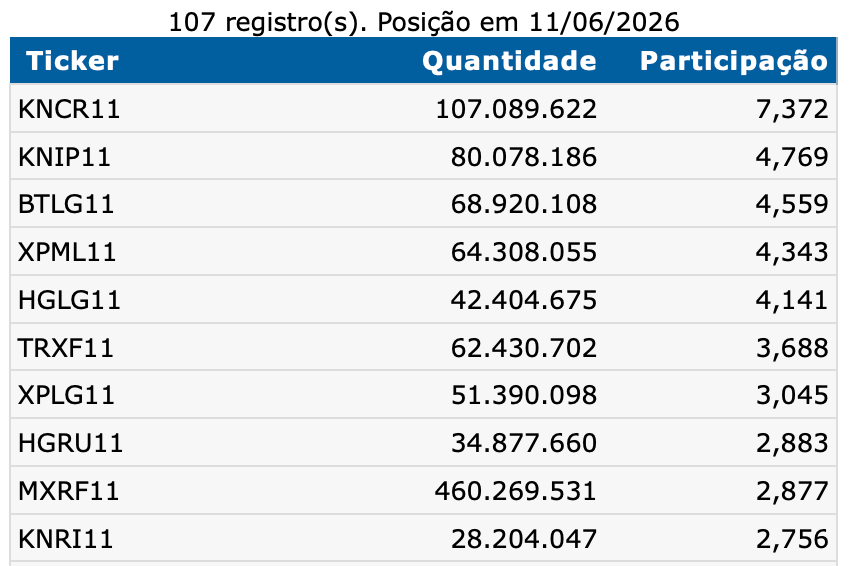Click quantity 62.430.702 for TRXF11

(x=524, y=348)
